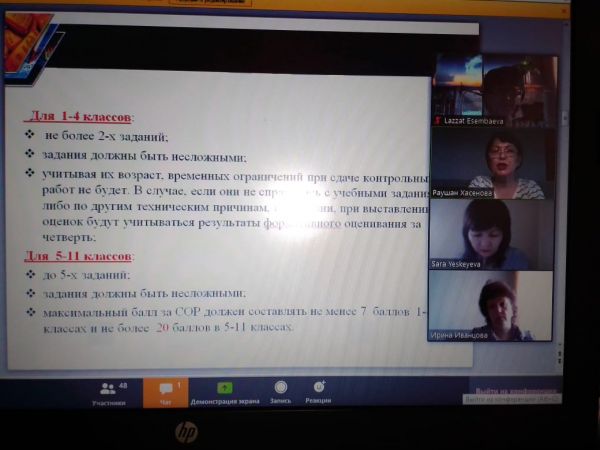
Task: Open the Реакции reactions menu
Action: pyautogui.click(x=319, y=389)
